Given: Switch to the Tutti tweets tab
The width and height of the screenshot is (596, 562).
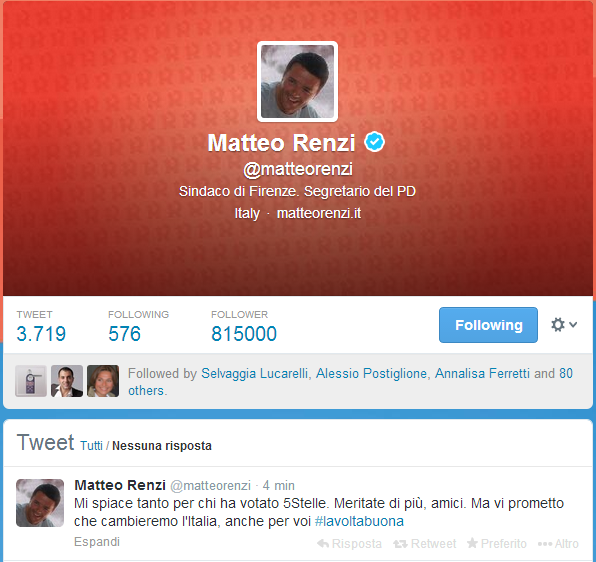Looking at the screenshot, I should [91, 445].
